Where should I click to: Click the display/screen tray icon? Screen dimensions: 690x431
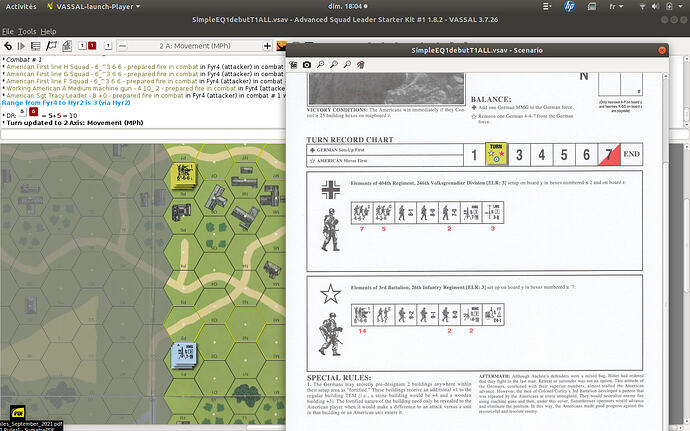592,6
